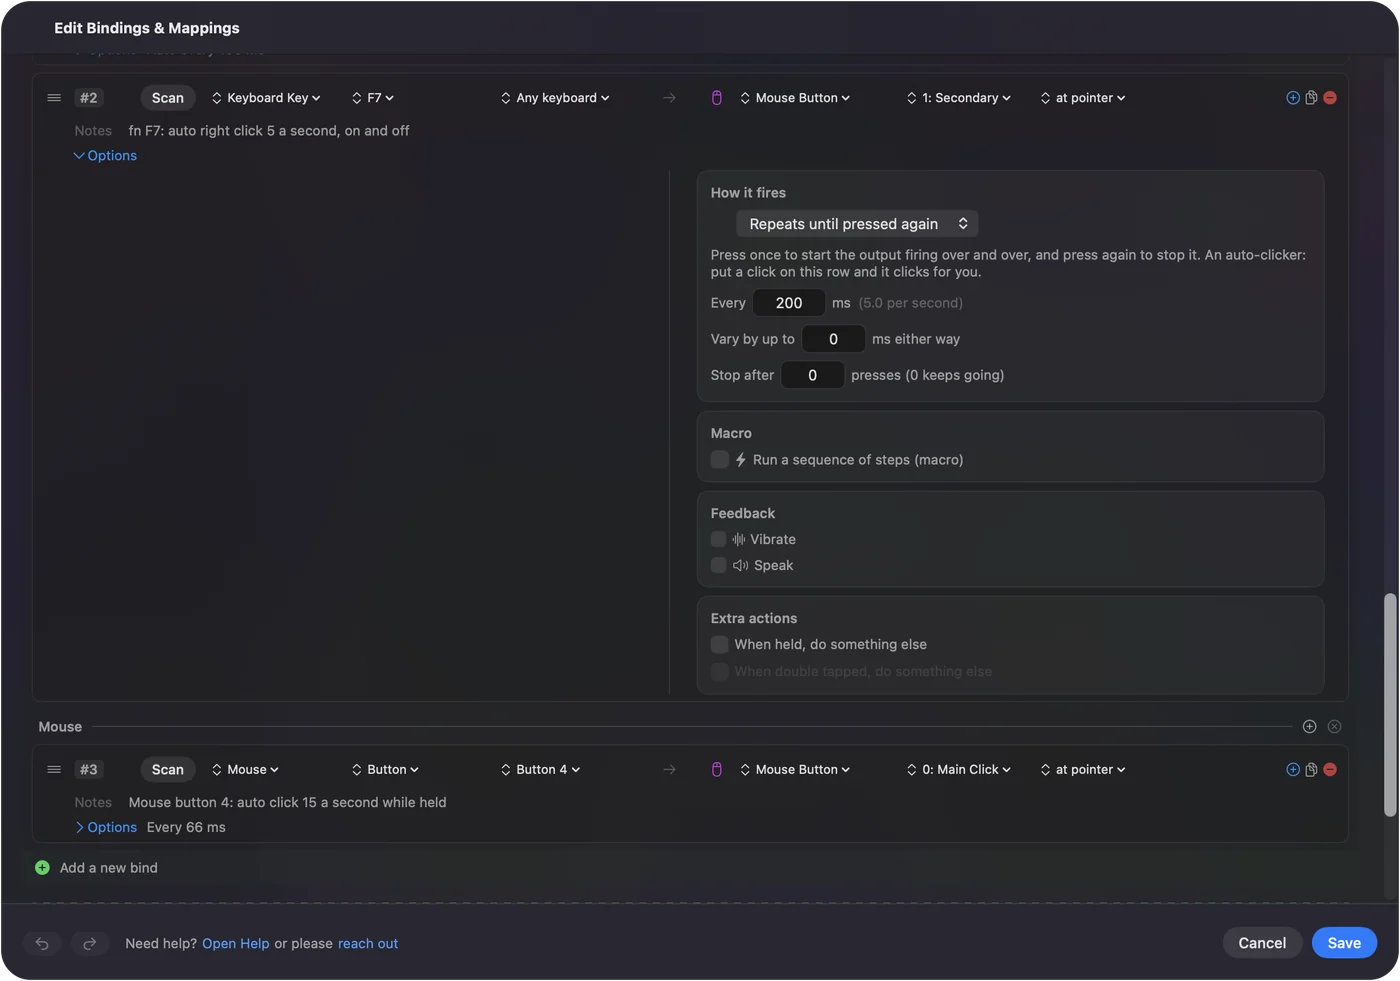Duplicate bind #3 with the copy icon
Viewport: 1400px width, 981px height.
click(1311, 770)
